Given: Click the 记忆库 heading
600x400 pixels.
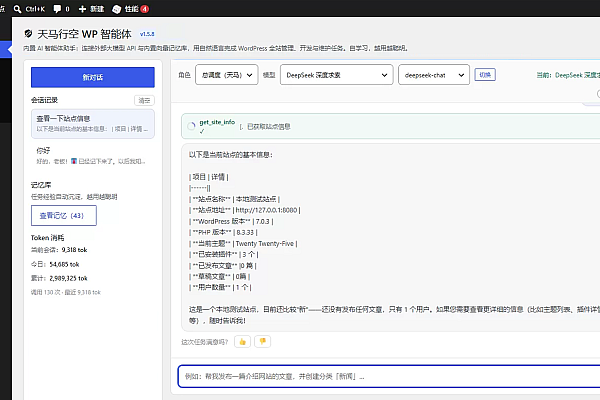Looking at the screenshot, I should coord(41,185).
